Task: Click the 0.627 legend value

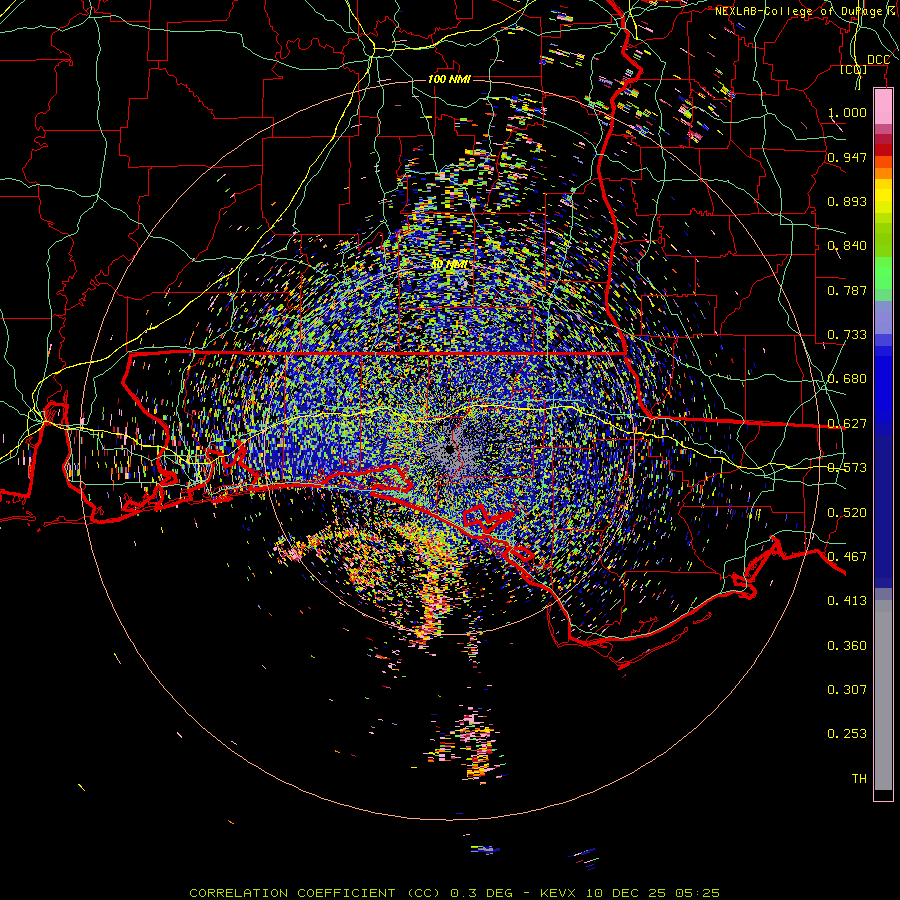Action: coord(847,424)
